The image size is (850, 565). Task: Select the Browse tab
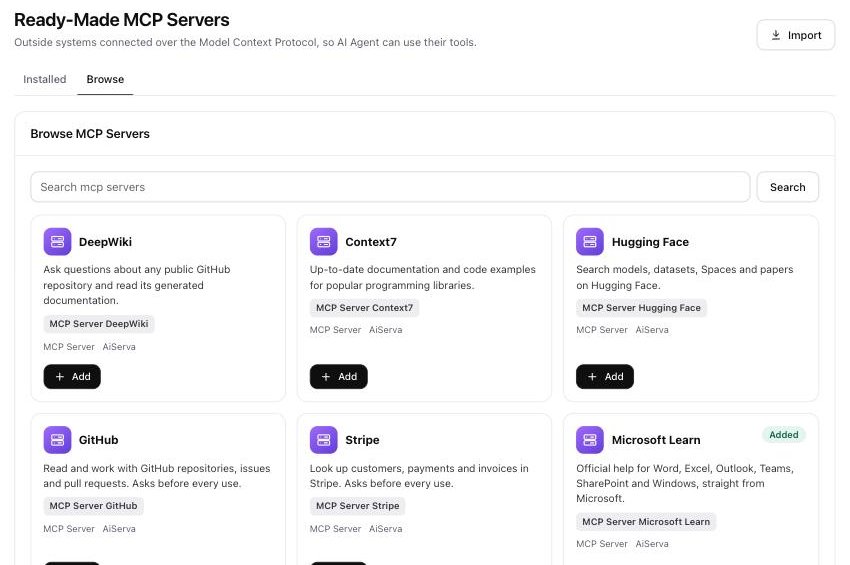[x=105, y=79]
